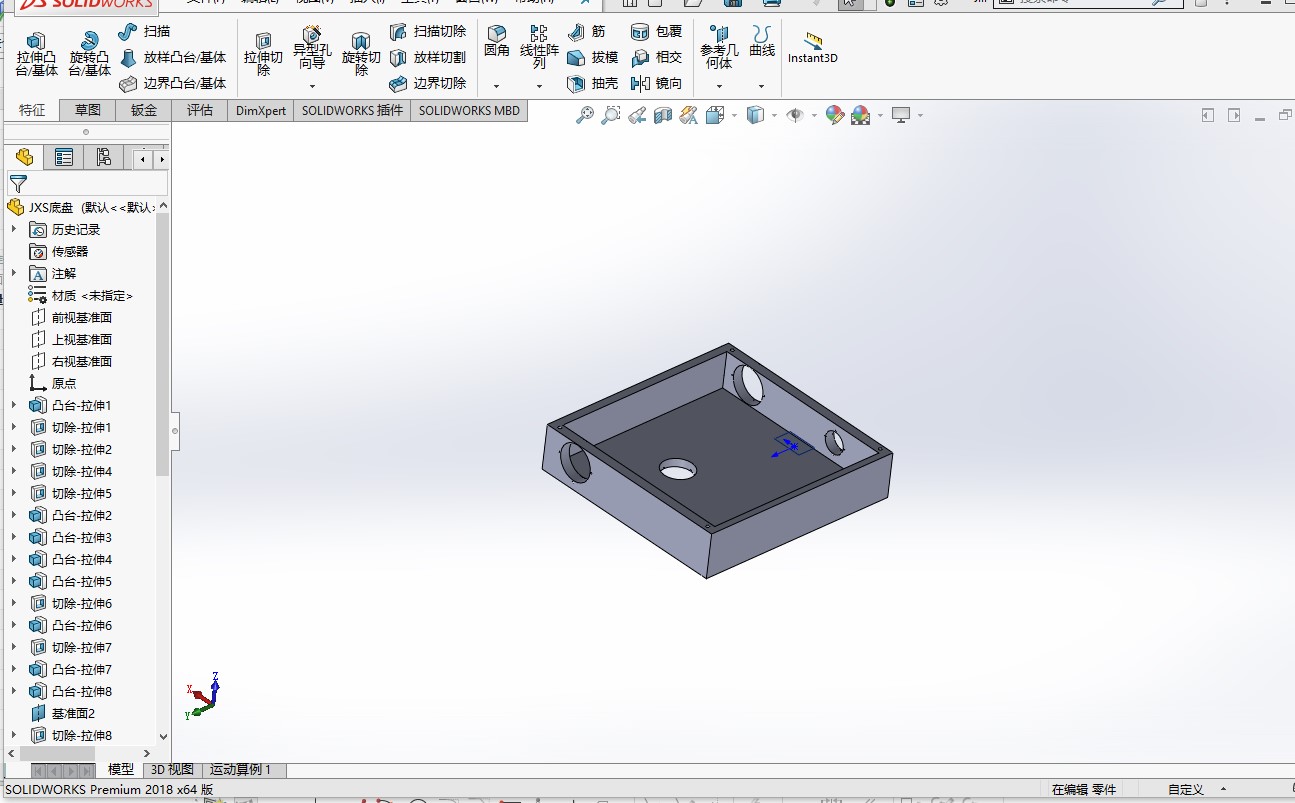
Task: Open the SOLIDWORKS 插件 tab
Action: [x=352, y=110]
